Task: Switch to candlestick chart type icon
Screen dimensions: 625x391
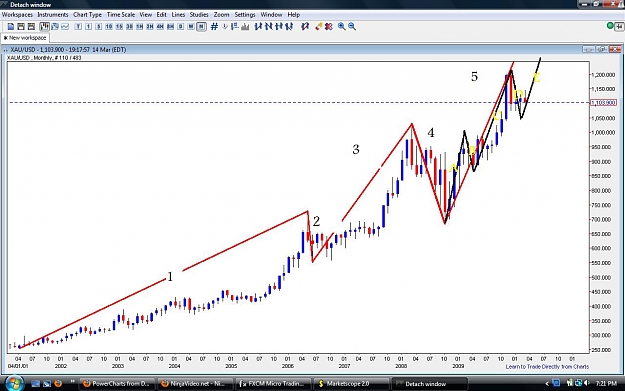Action: pyautogui.click(x=44, y=27)
